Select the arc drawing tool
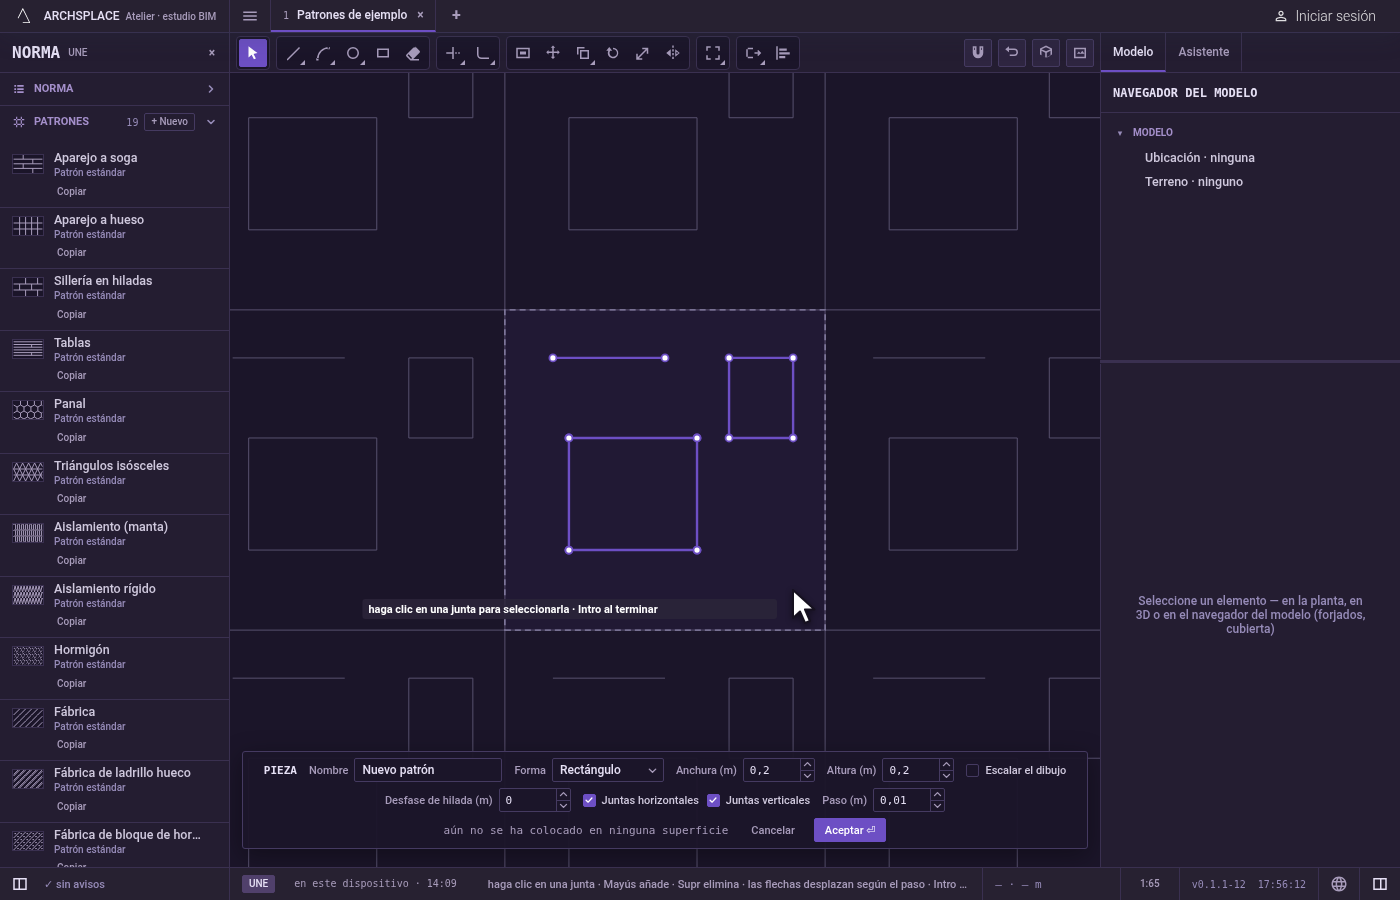This screenshot has width=1400, height=900. tap(323, 53)
